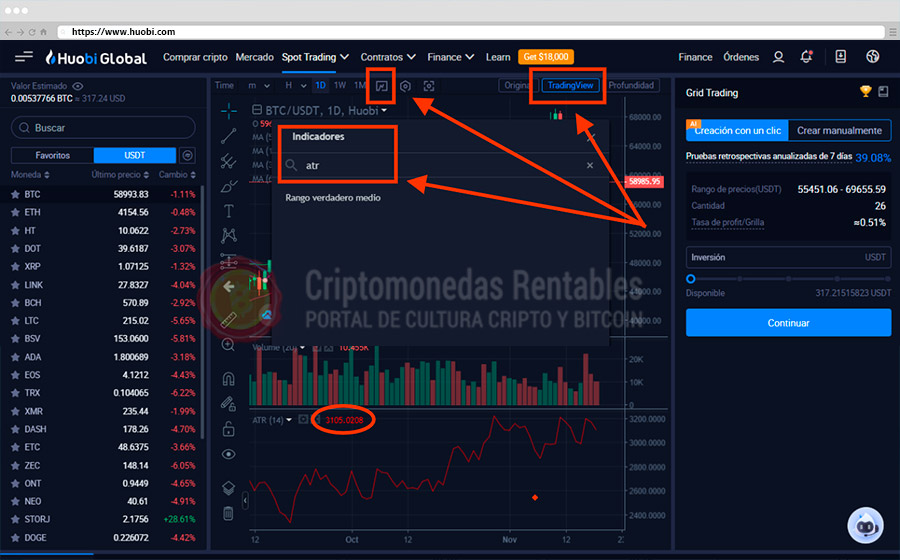
Task: Toggle BTC favorite star in list
Action: (14, 194)
